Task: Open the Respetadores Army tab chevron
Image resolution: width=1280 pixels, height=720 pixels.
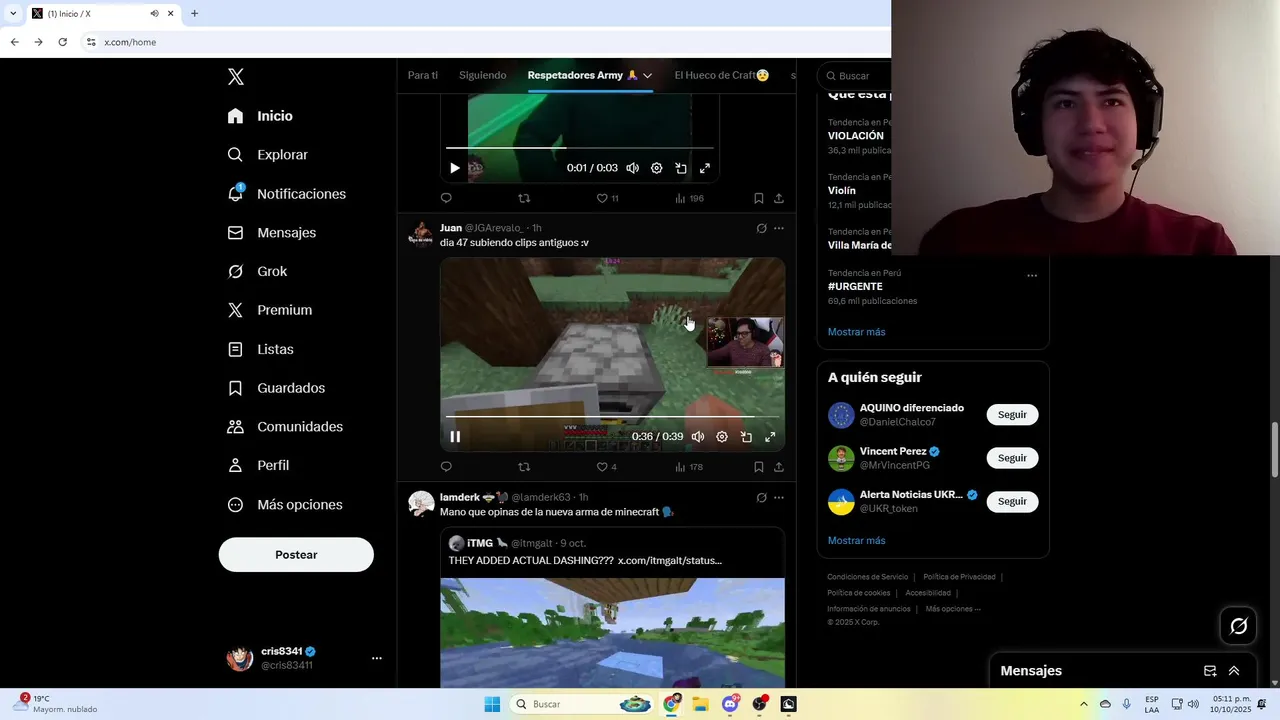Action: click(648, 76)
